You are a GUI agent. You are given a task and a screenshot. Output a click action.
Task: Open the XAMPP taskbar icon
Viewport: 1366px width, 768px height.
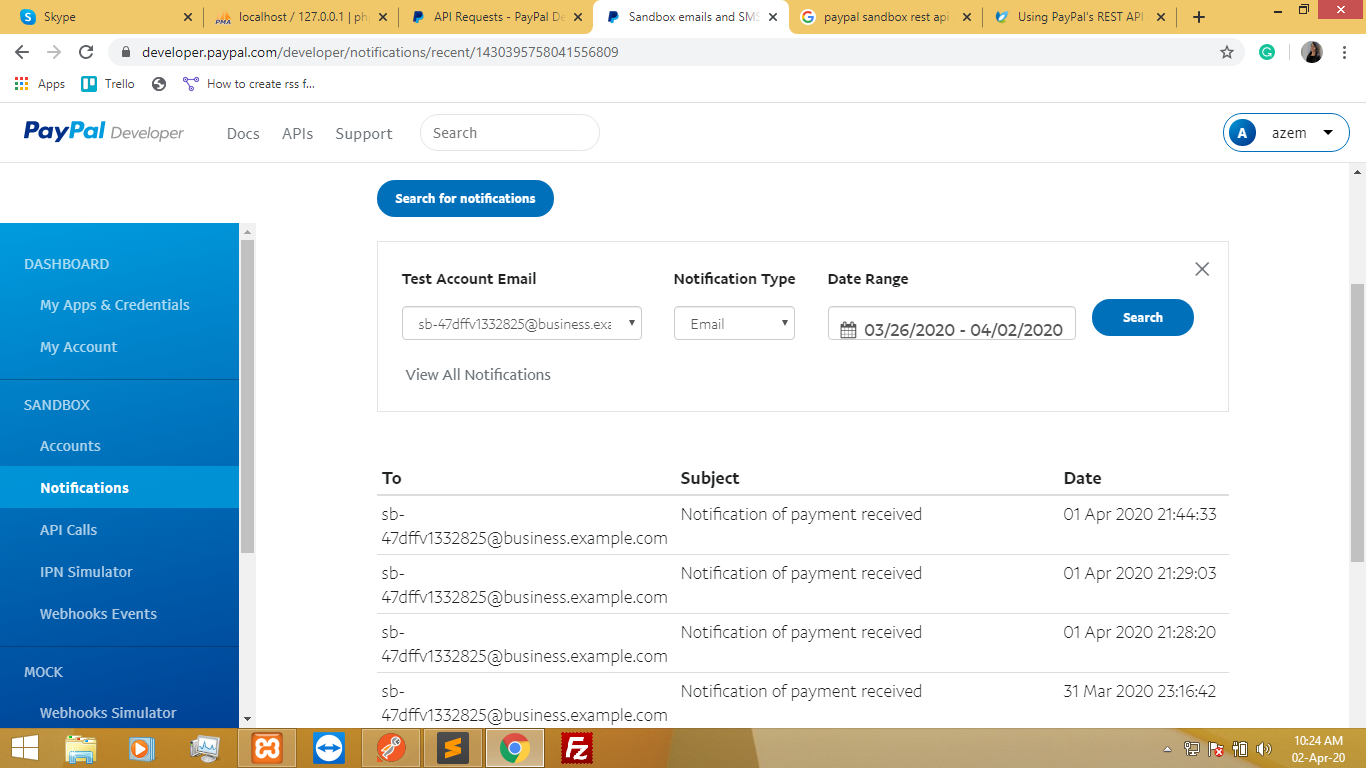tap(267, 748)
